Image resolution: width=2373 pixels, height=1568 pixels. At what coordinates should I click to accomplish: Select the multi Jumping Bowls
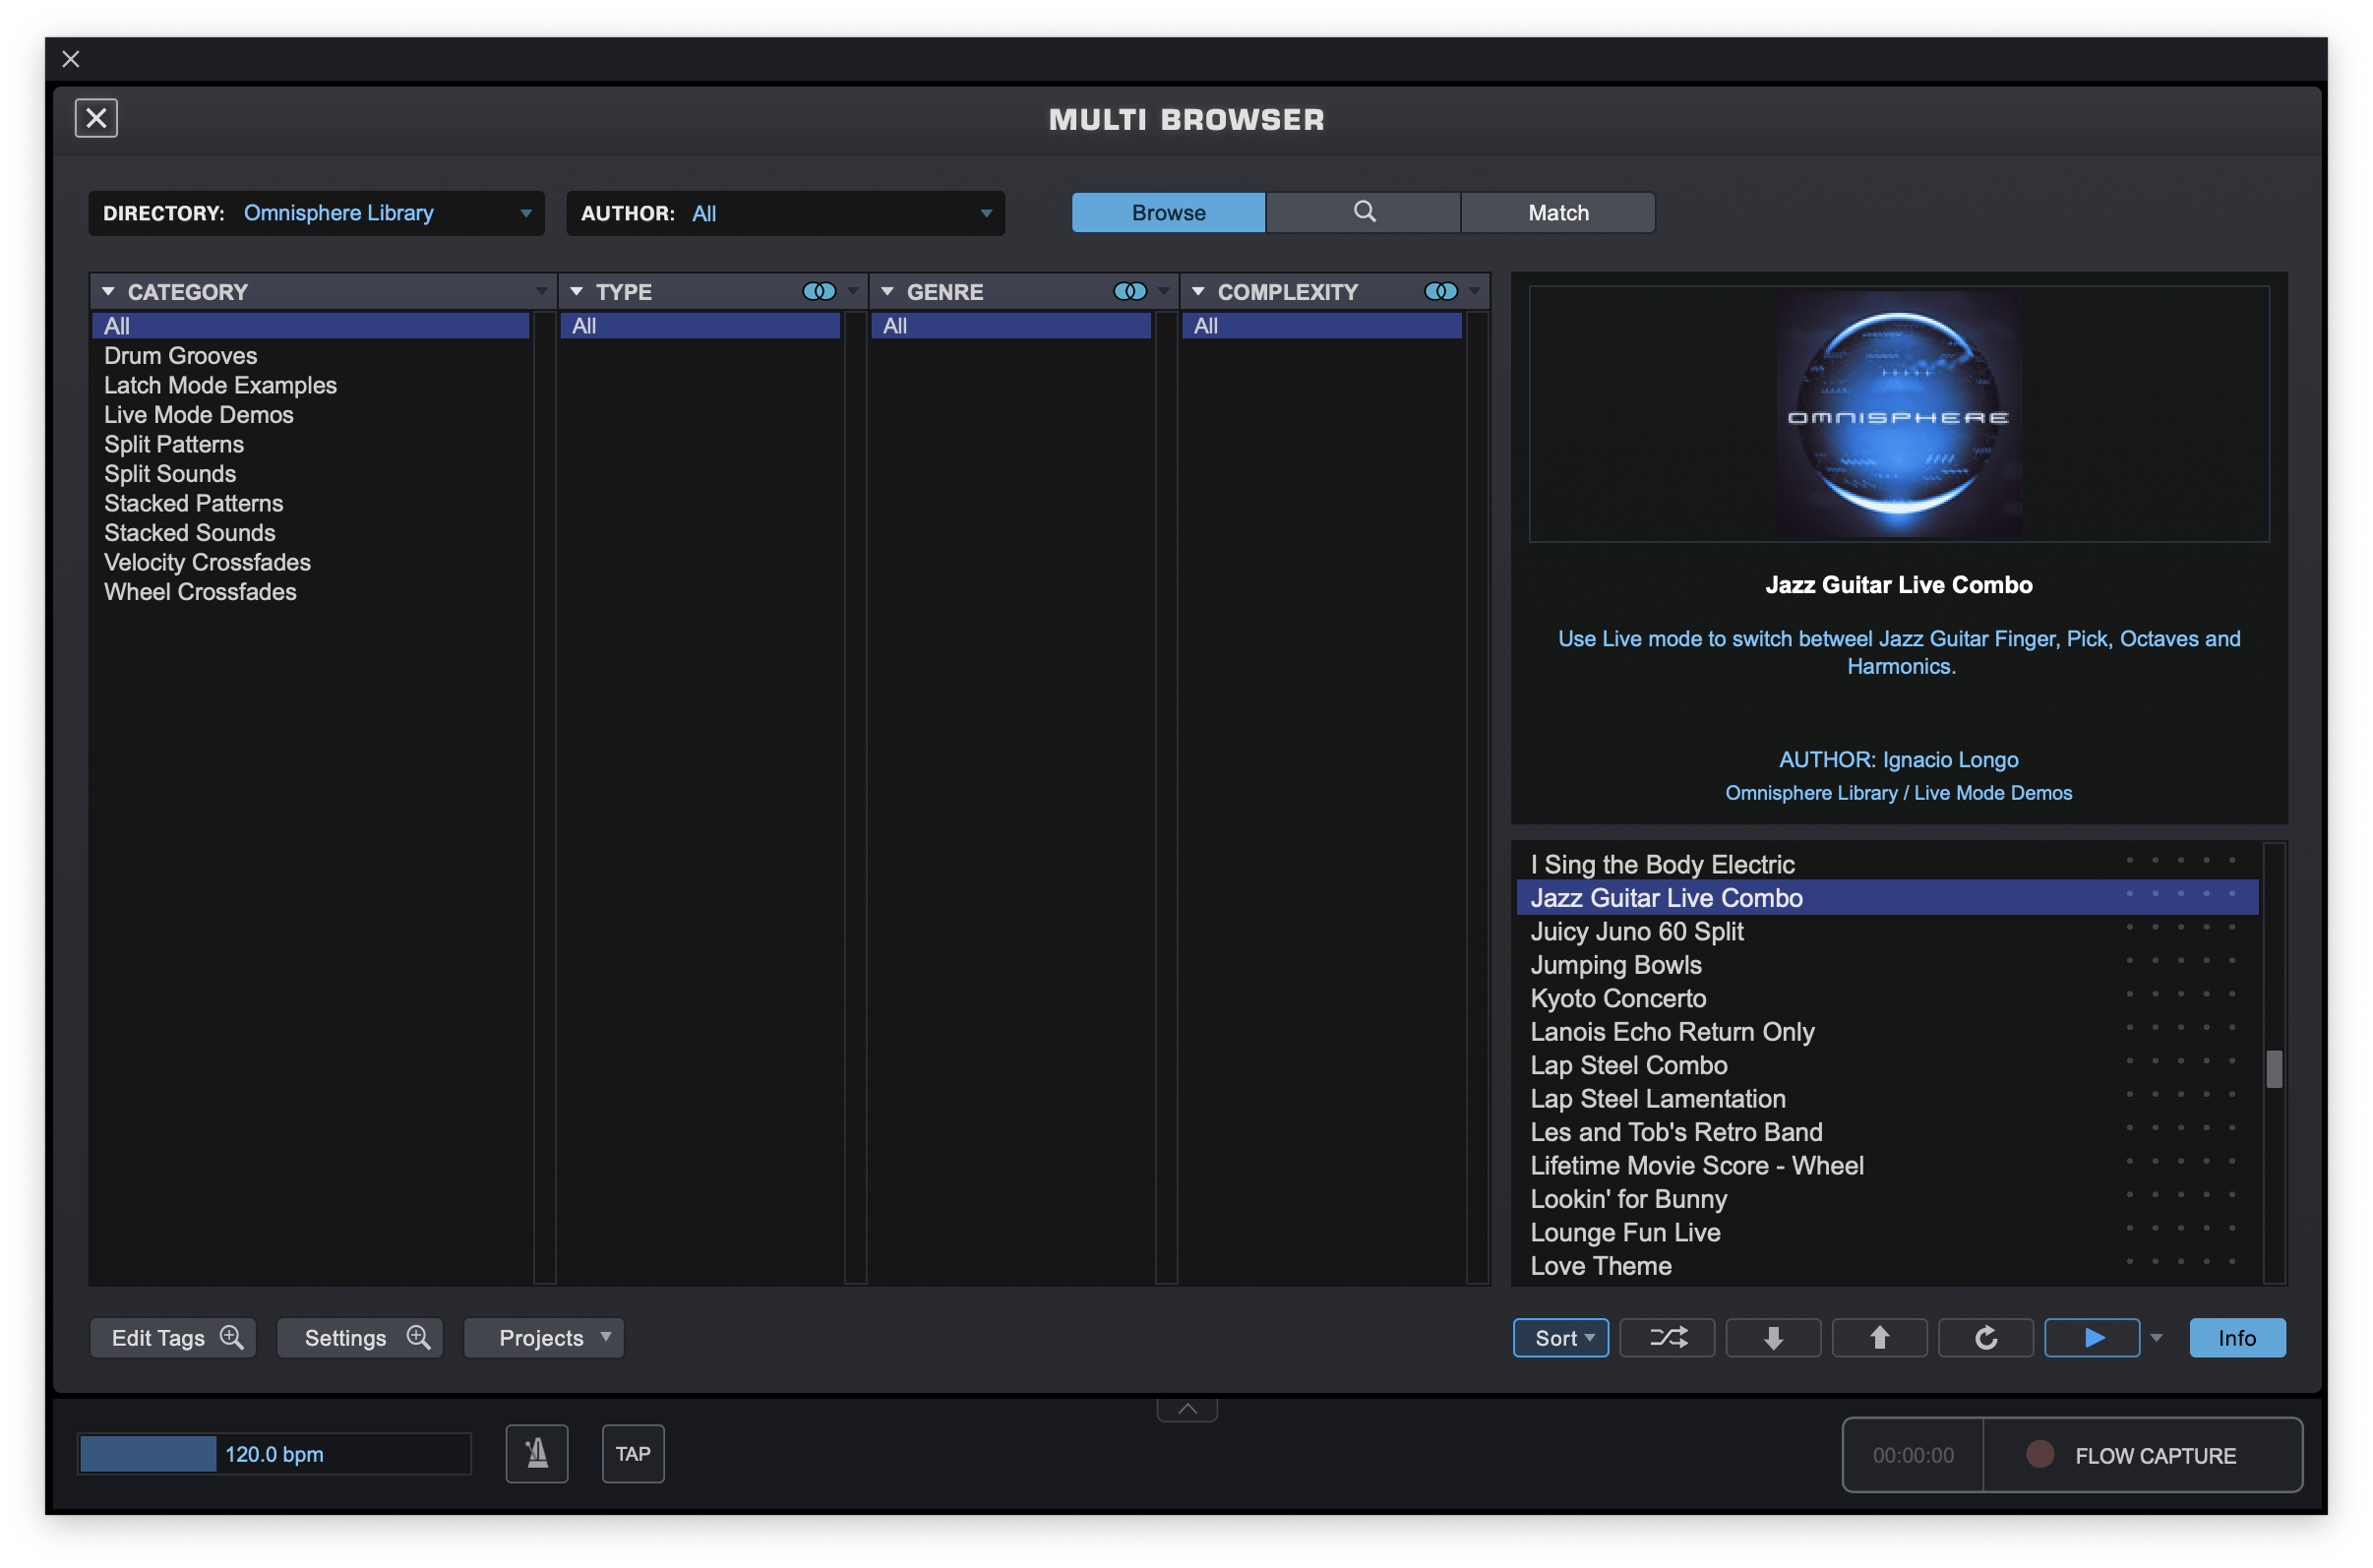[x=1886, y=964]
